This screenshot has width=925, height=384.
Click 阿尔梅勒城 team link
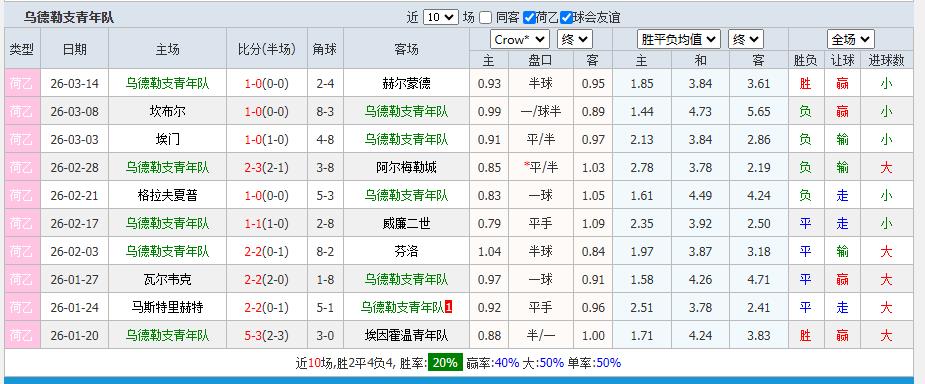(406, 168)
